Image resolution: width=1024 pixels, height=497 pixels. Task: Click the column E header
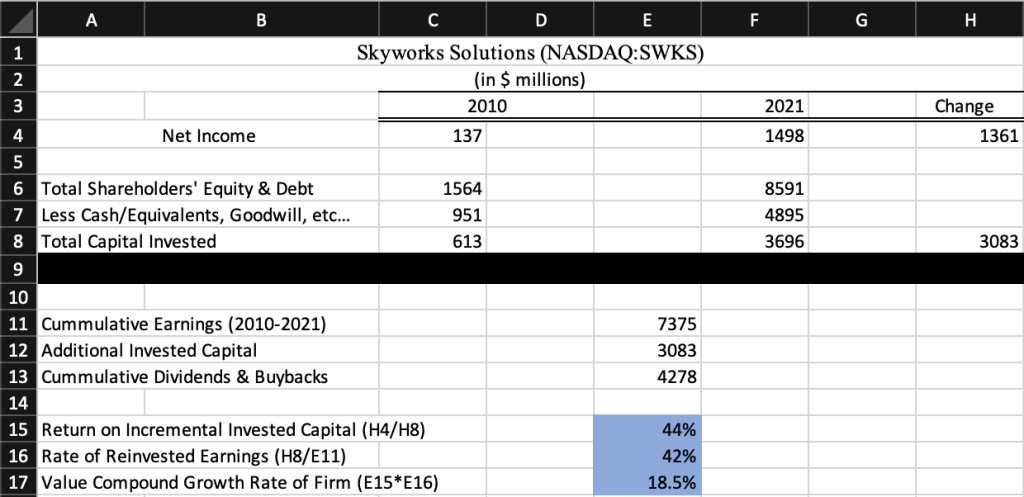647,17
